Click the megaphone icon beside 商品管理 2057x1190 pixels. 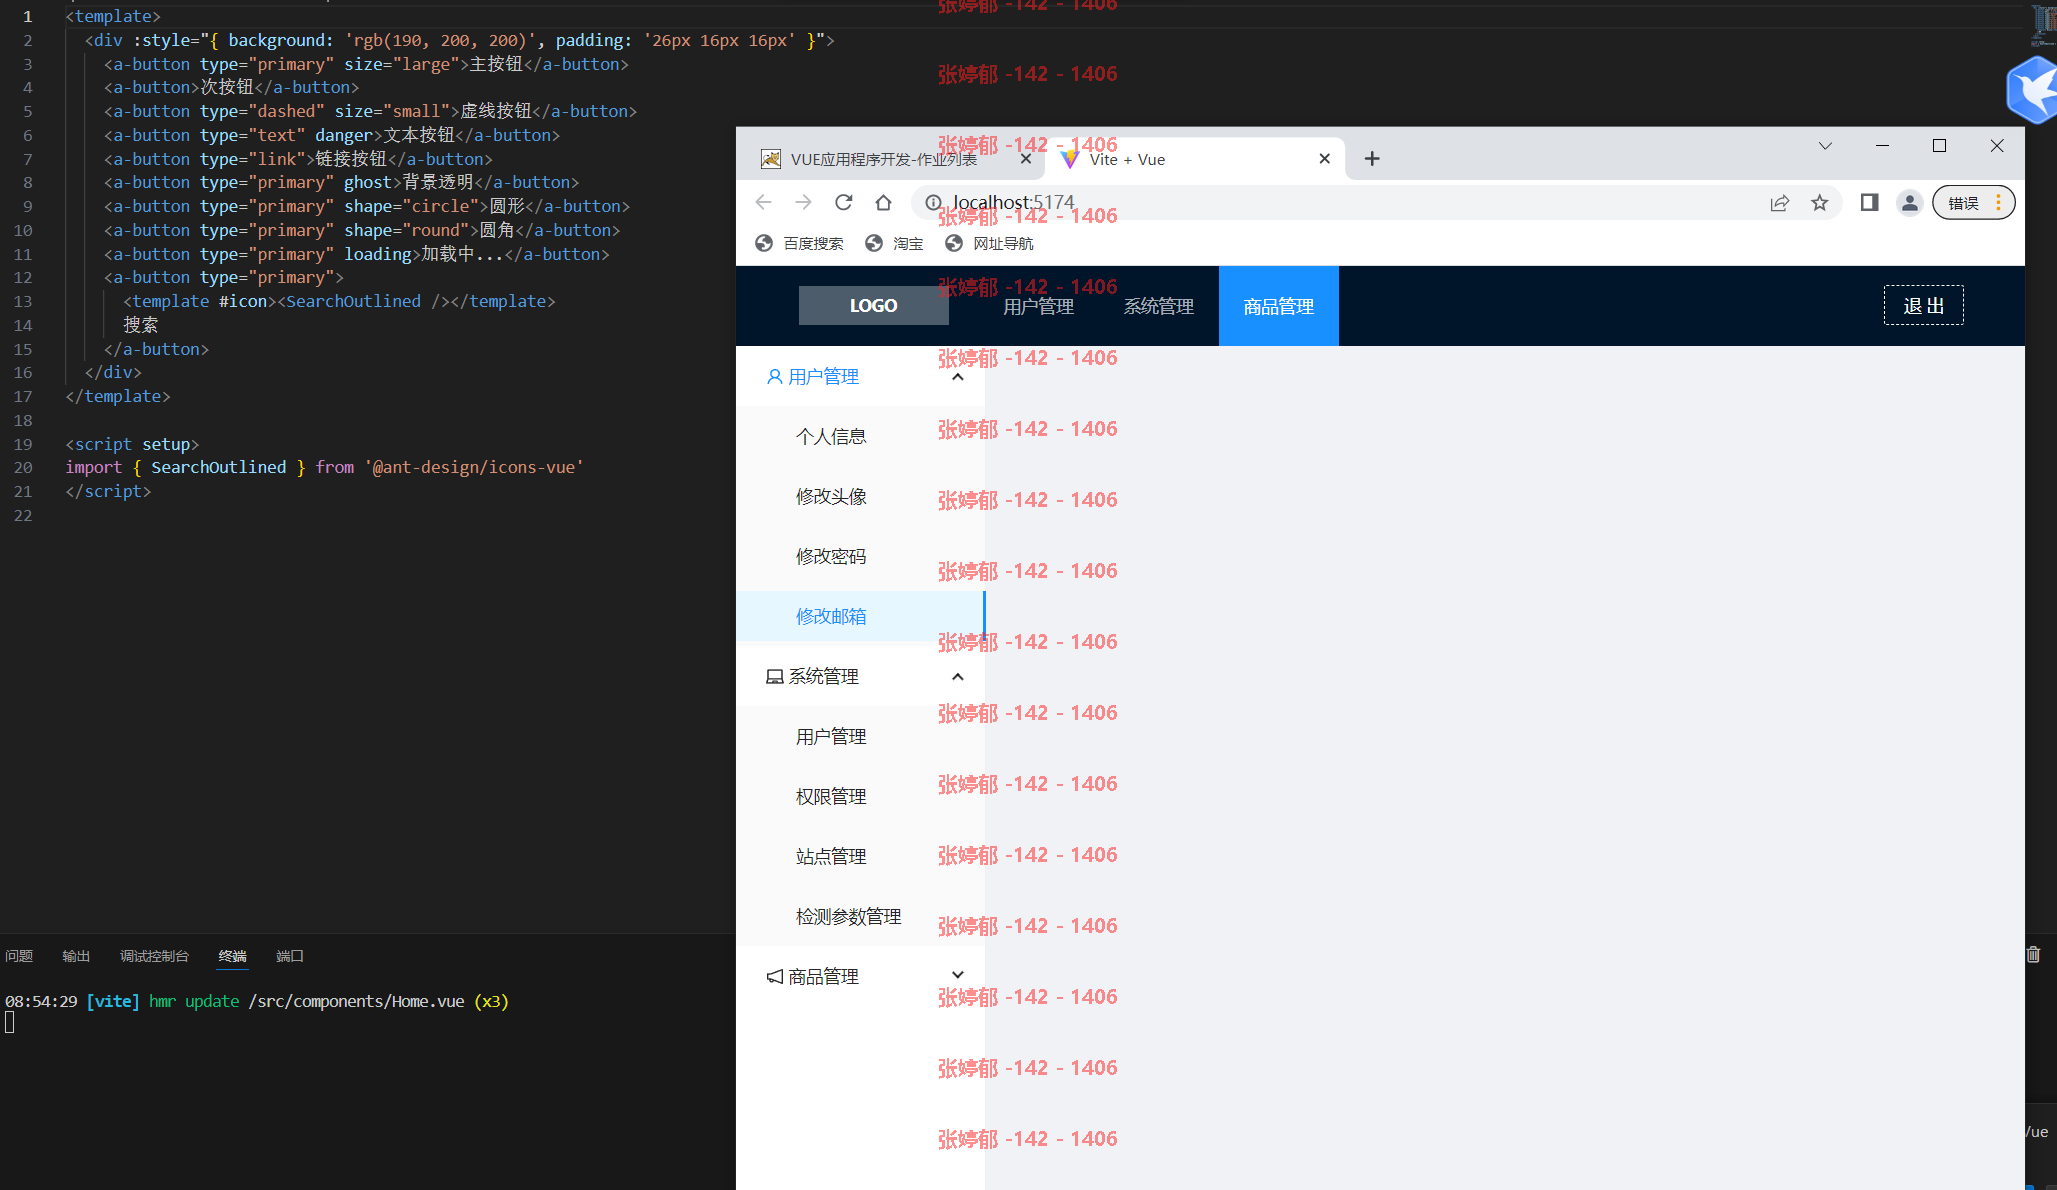(774, 977)
